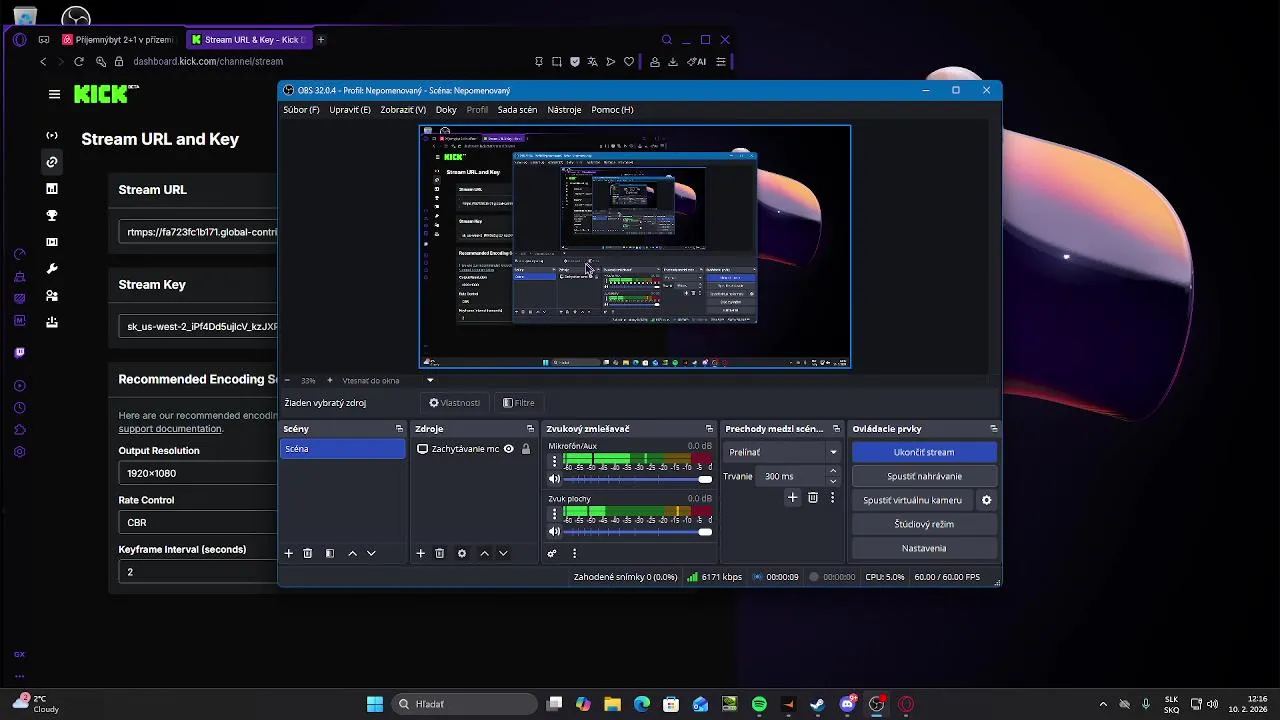Open Twitch shortcut in browser sidebar

coord(20,352)
